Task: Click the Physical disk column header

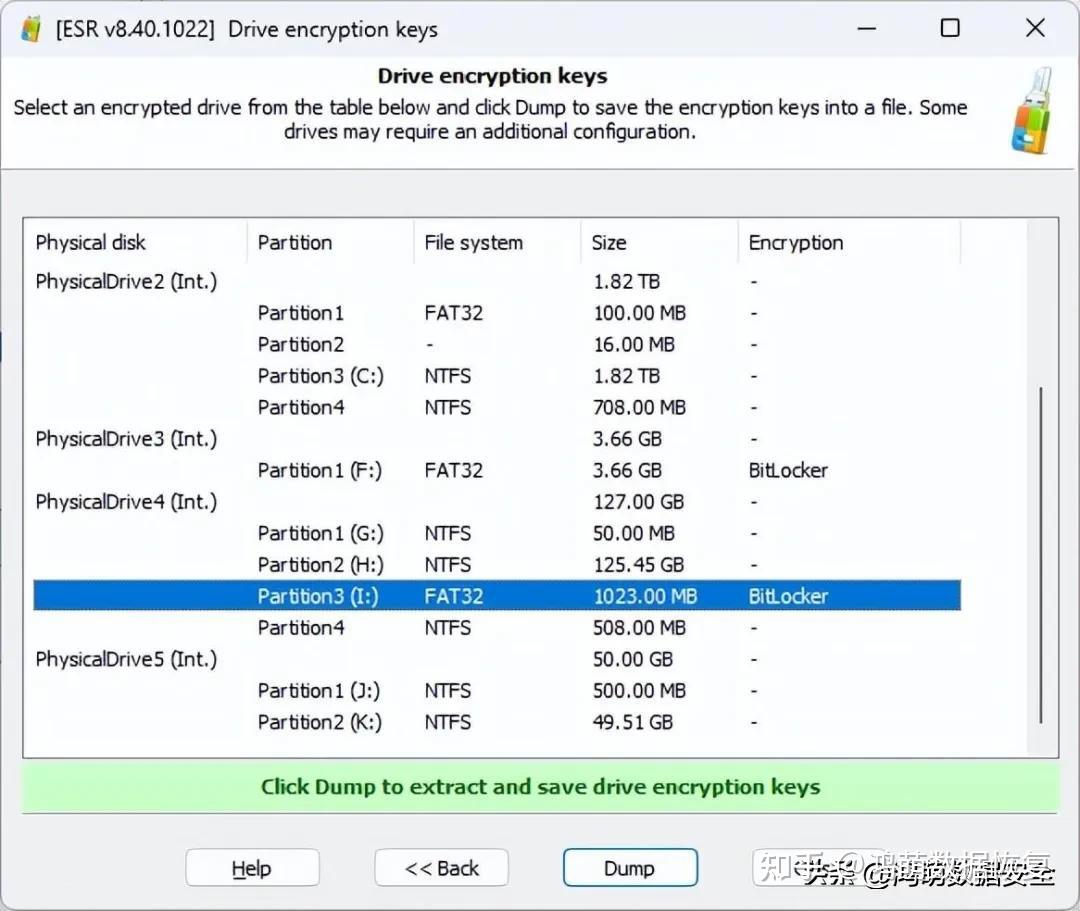Action: 90,242
